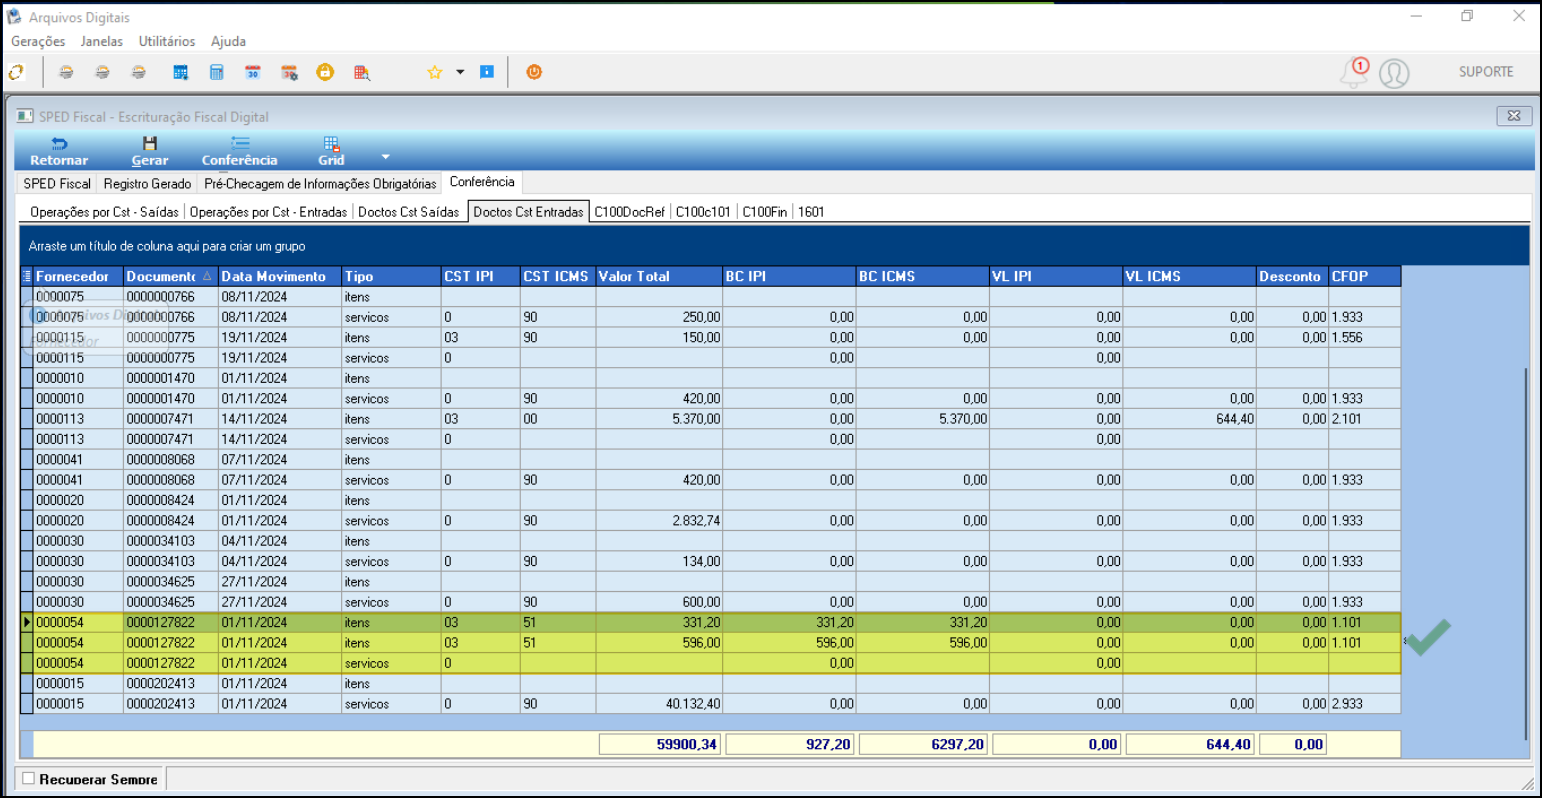Open the notification bell with red badge
1542x798 pixels.
click(x=1355, y=72)
